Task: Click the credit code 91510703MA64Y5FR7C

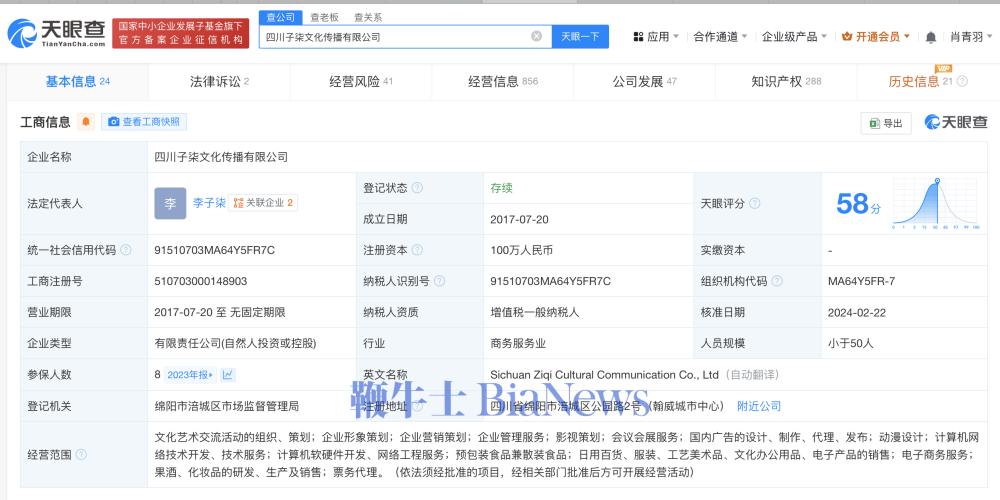Action: (x=214, y=250)
